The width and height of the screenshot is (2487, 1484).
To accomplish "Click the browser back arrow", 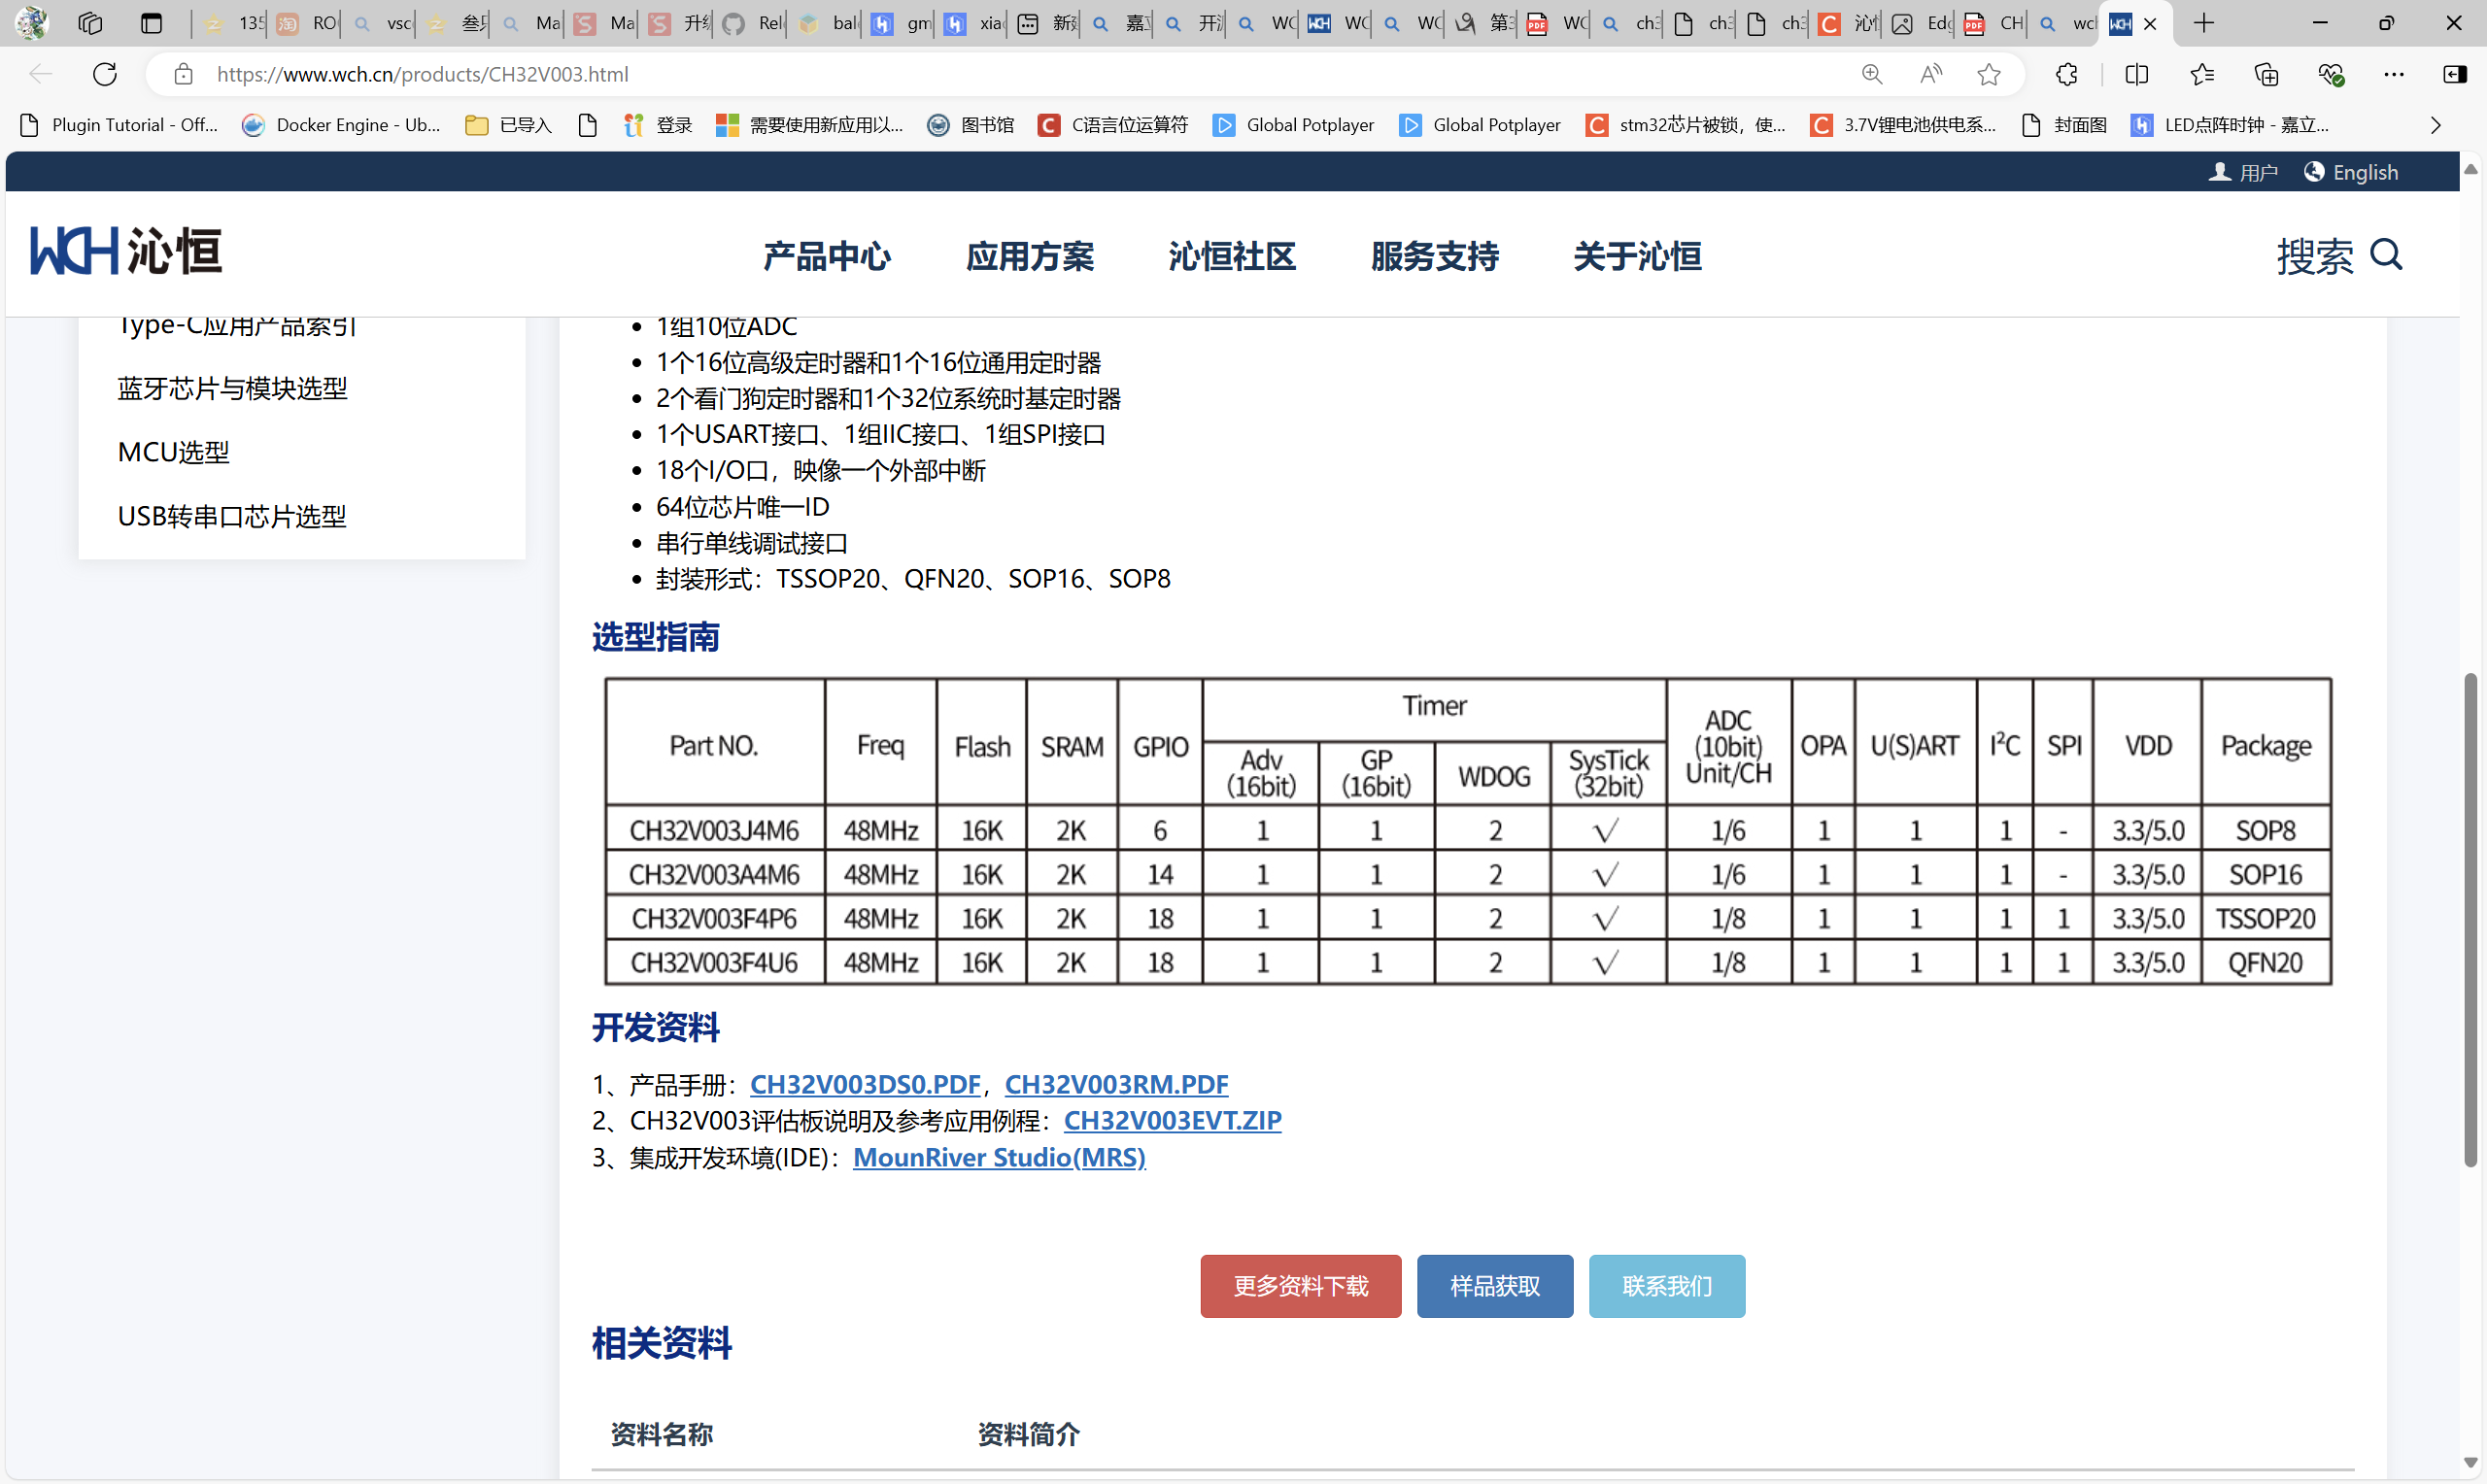I will [x=40, y=74].
